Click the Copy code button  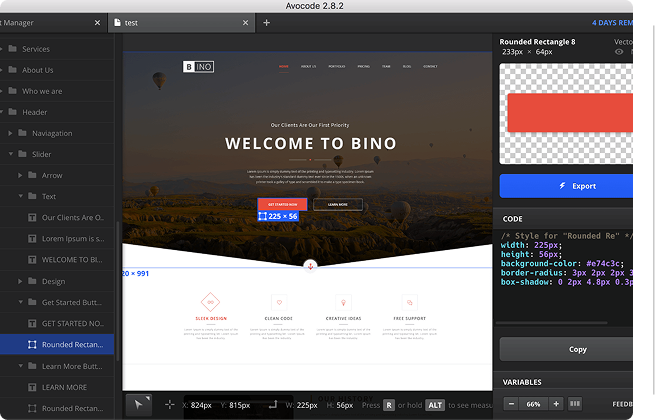(566, 349)
